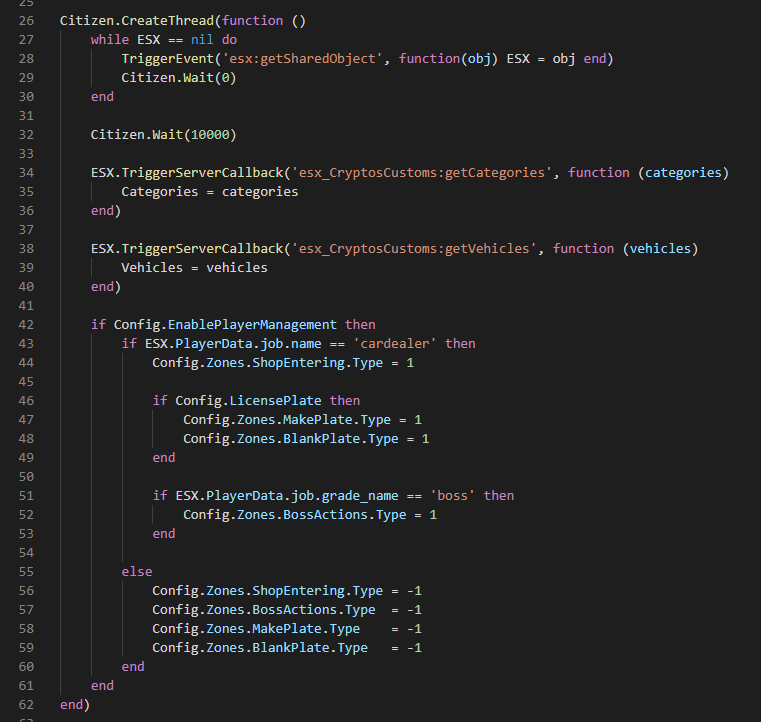Click the 'cardealer' string on line 43
This screenshot has width=761, height=722.
pyautogui.click(x=395, y=344)
